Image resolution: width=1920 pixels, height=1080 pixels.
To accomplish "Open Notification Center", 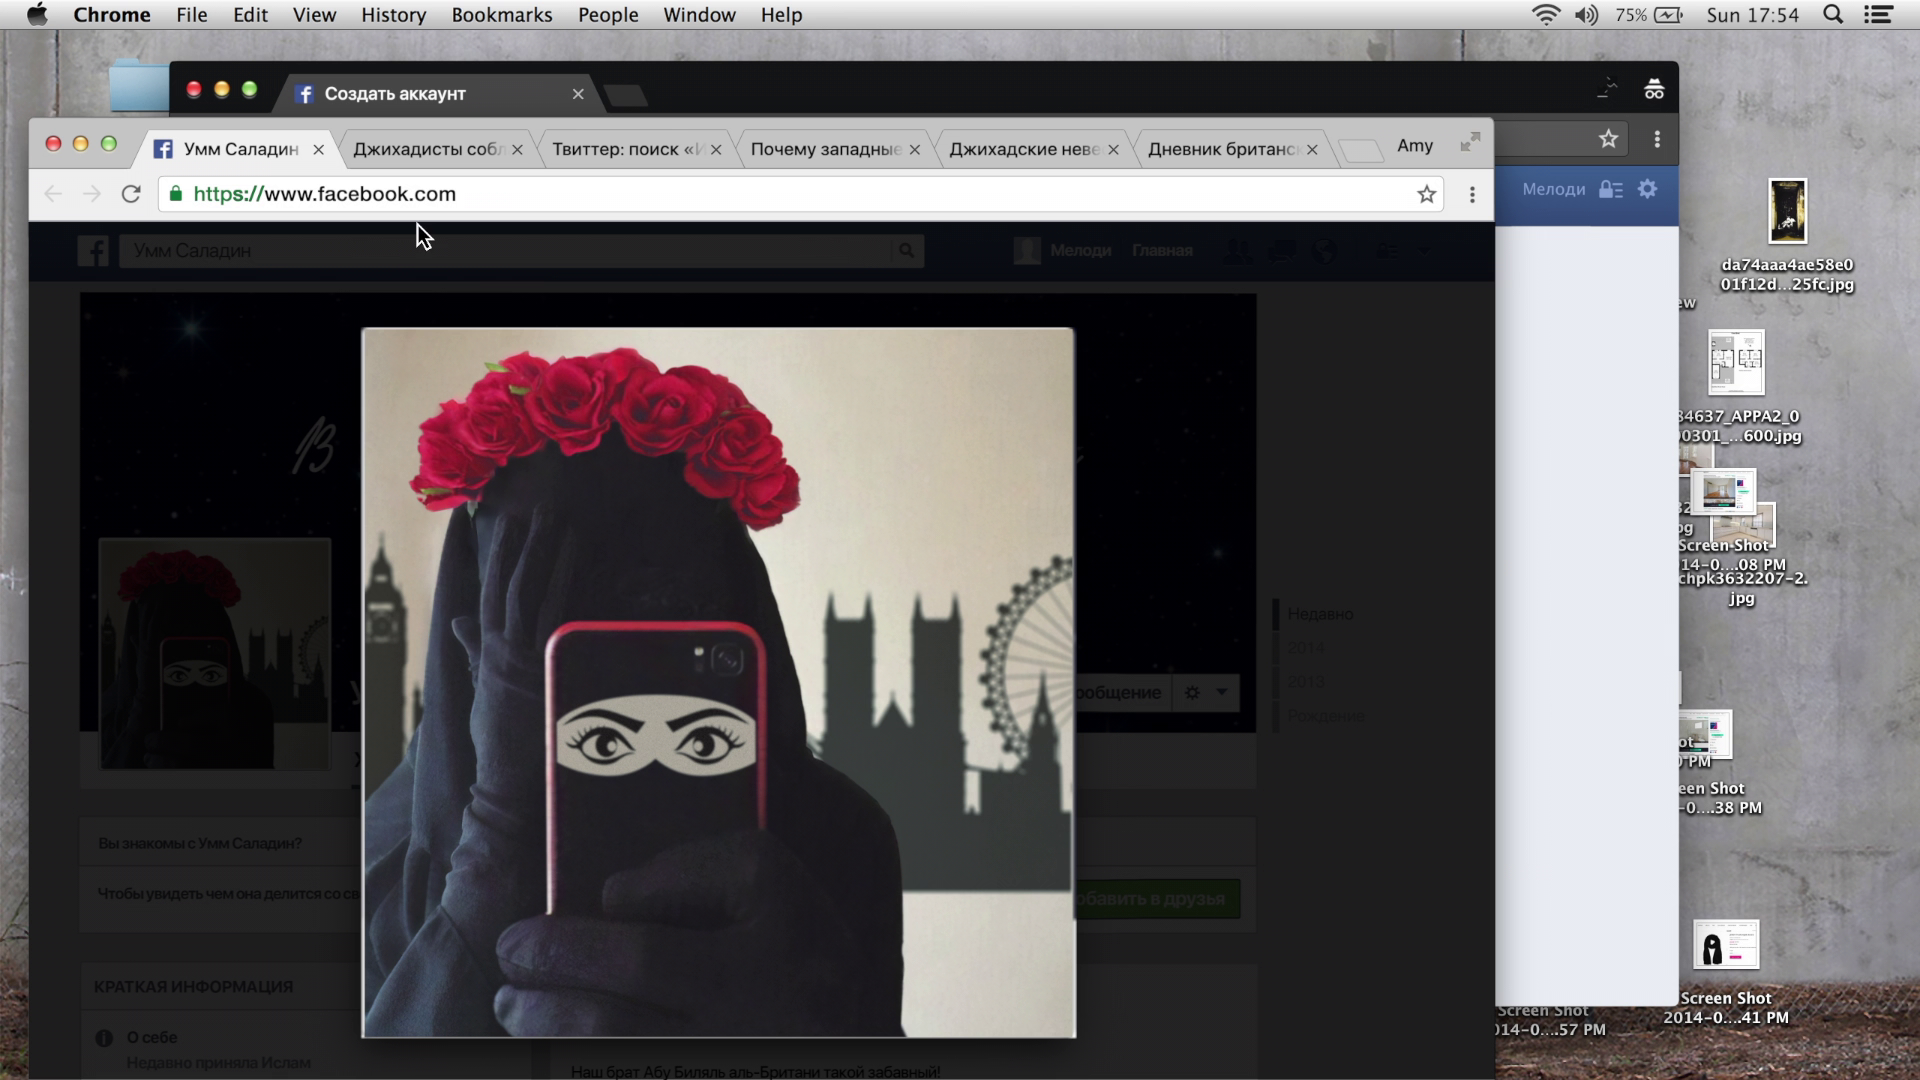I will 1879,15.
